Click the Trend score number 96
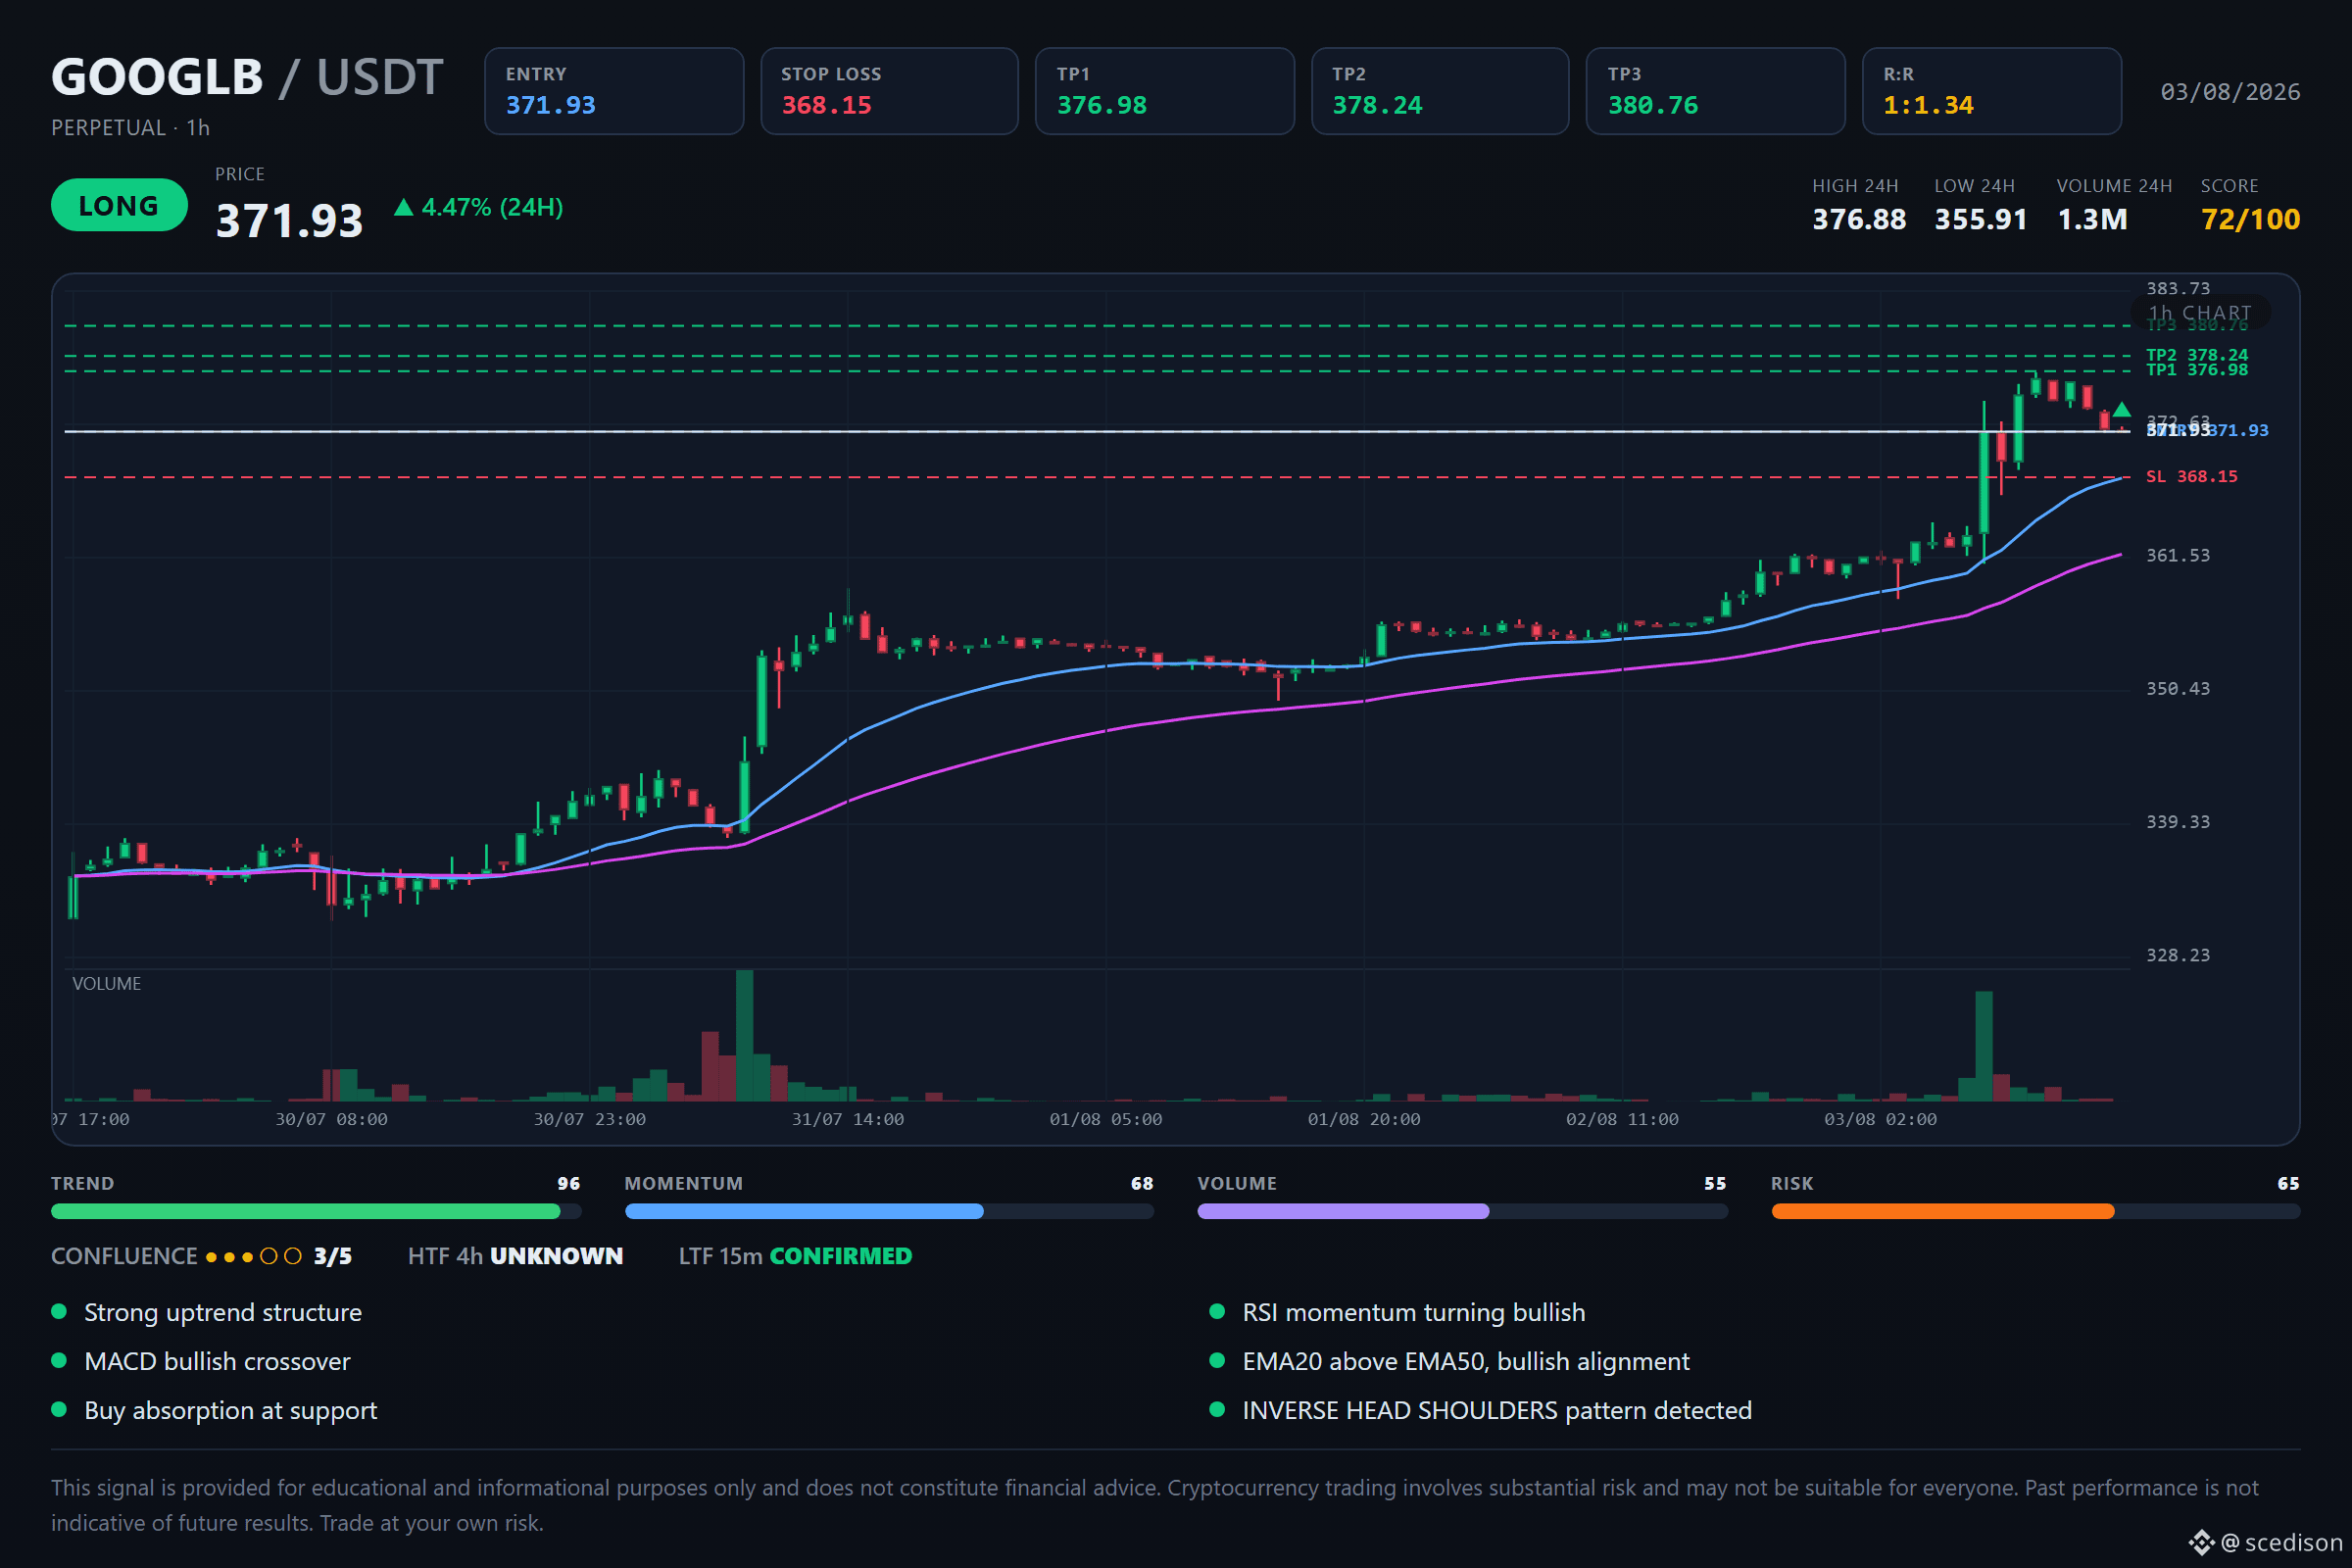 click(x=568, y=1183)
